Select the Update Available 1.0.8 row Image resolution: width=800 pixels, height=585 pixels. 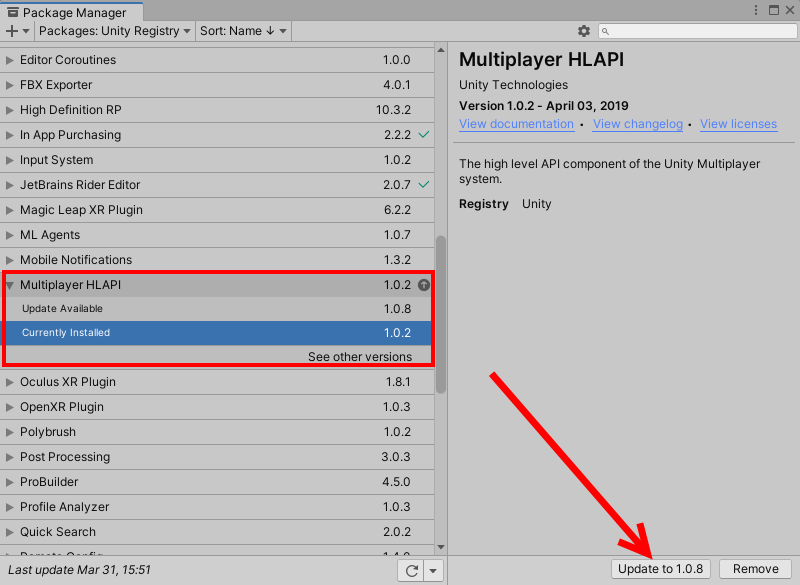(x=217, y=309)
